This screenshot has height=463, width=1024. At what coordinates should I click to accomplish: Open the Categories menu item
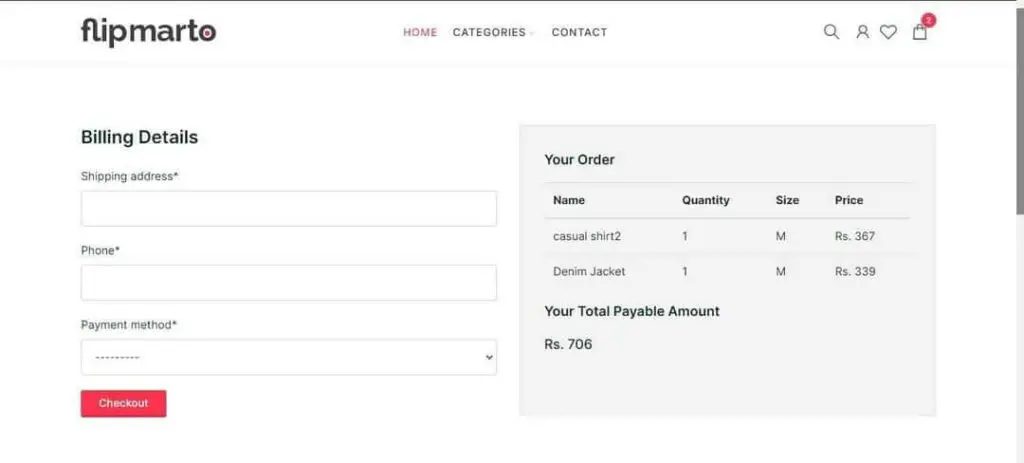489,32
